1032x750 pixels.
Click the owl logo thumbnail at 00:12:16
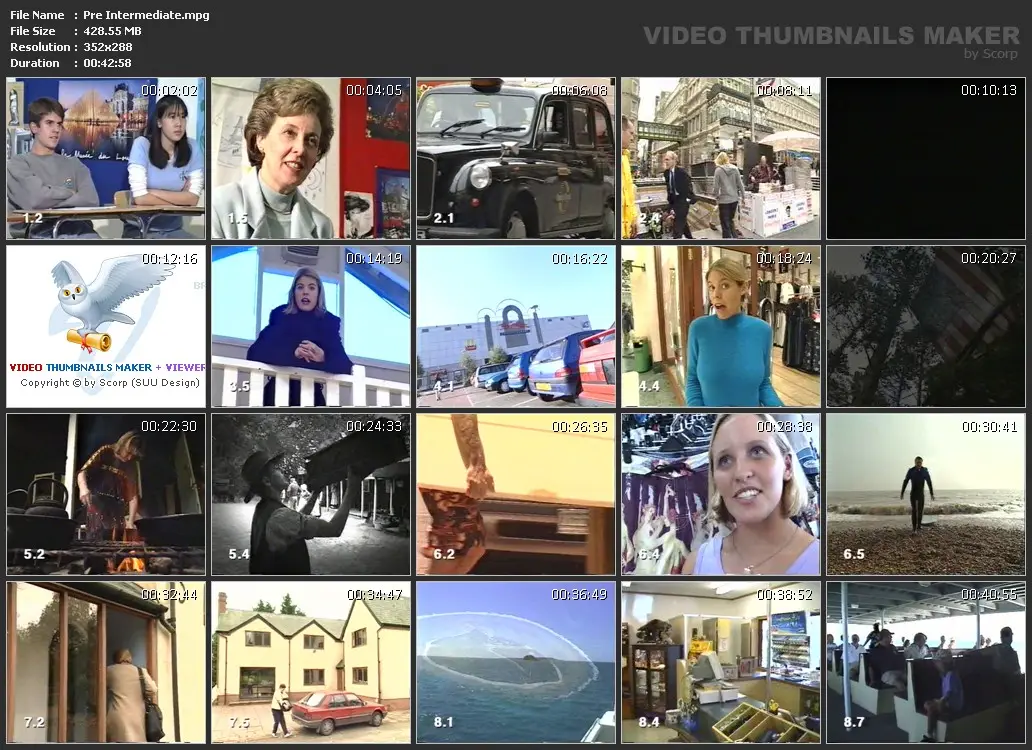pos(106,326)
